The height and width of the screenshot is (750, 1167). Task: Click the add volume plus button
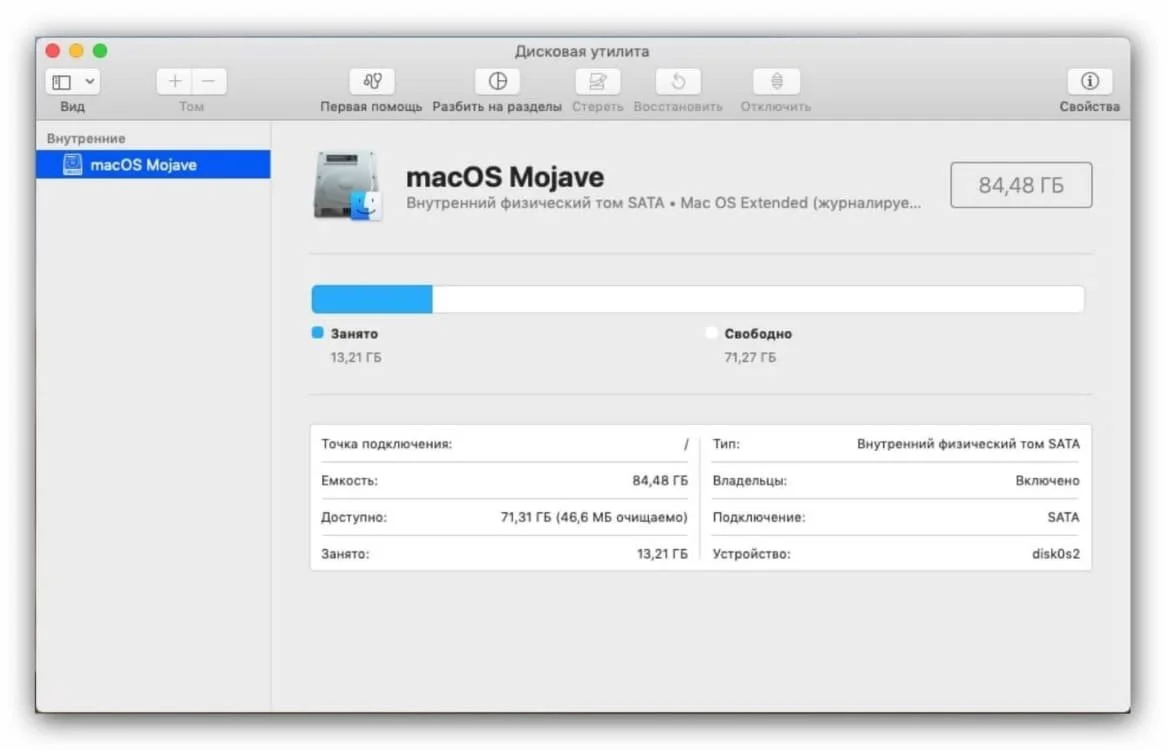click(174, 81)
